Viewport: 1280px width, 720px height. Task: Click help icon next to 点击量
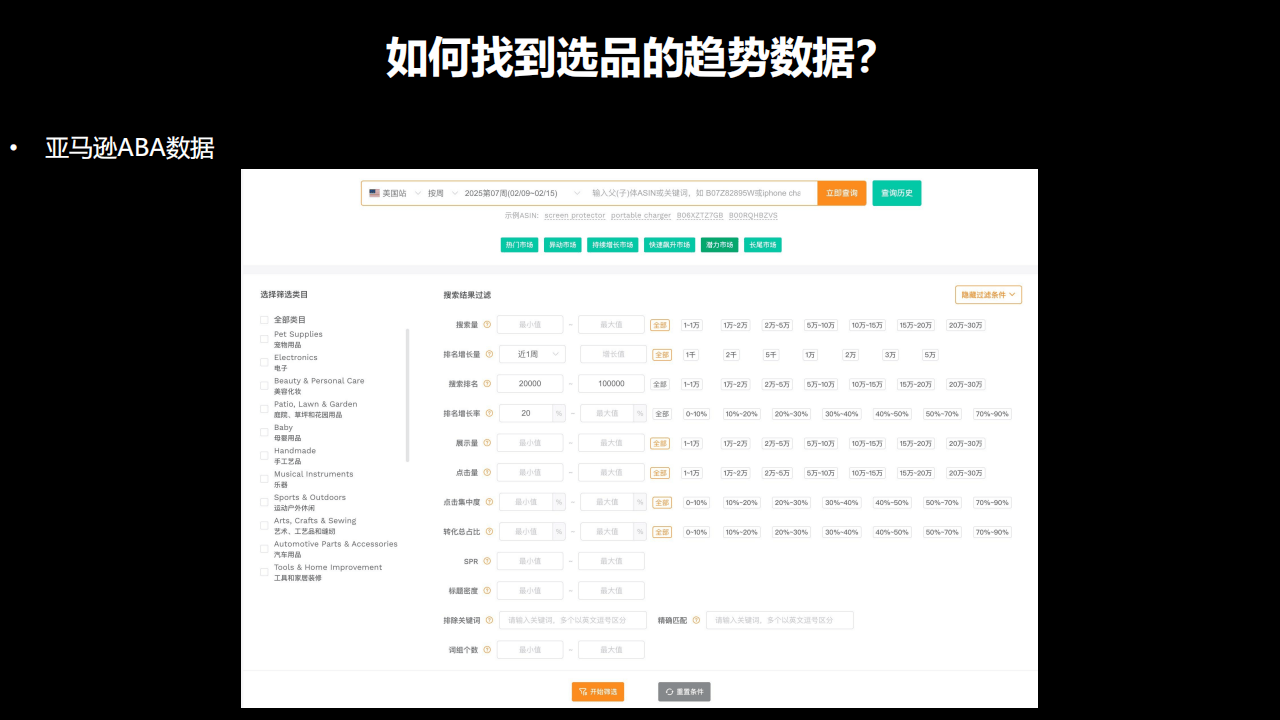(488, 472)
